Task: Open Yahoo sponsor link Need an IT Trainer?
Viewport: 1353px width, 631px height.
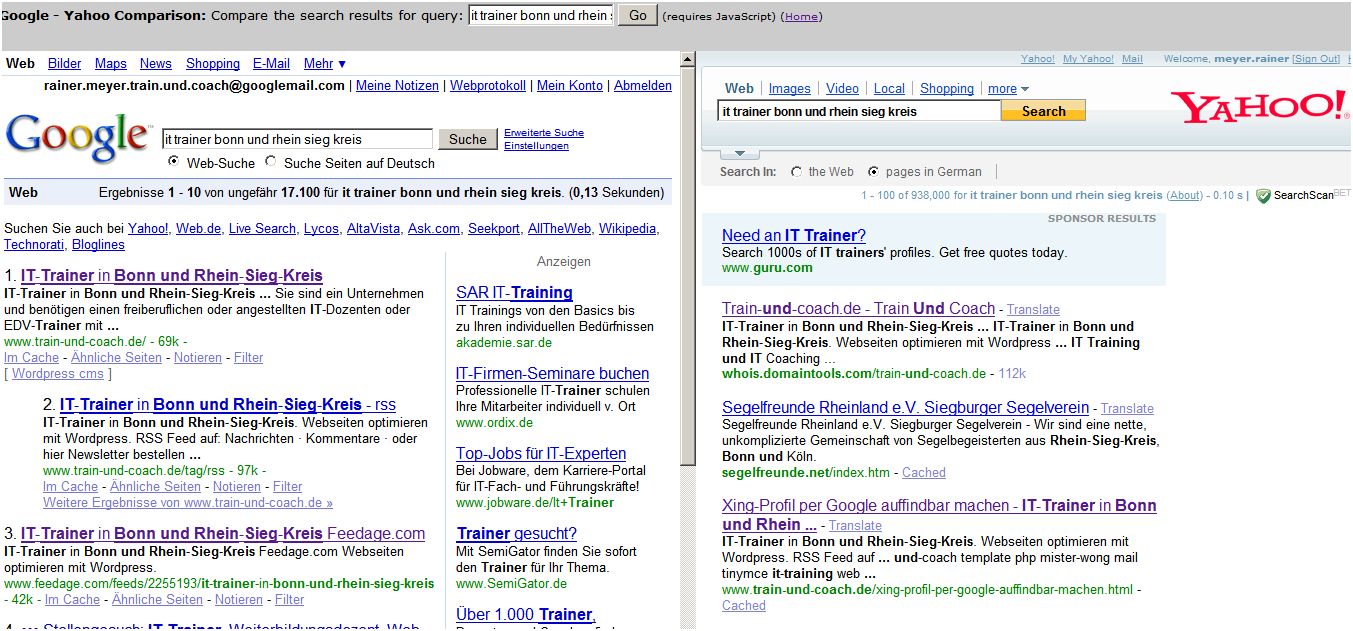Action: [794, 236]
